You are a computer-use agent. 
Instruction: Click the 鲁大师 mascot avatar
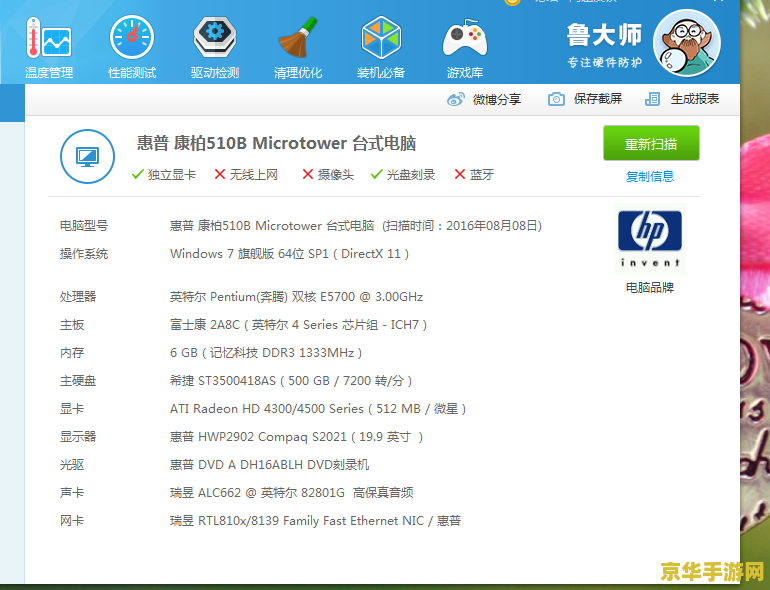687,43
